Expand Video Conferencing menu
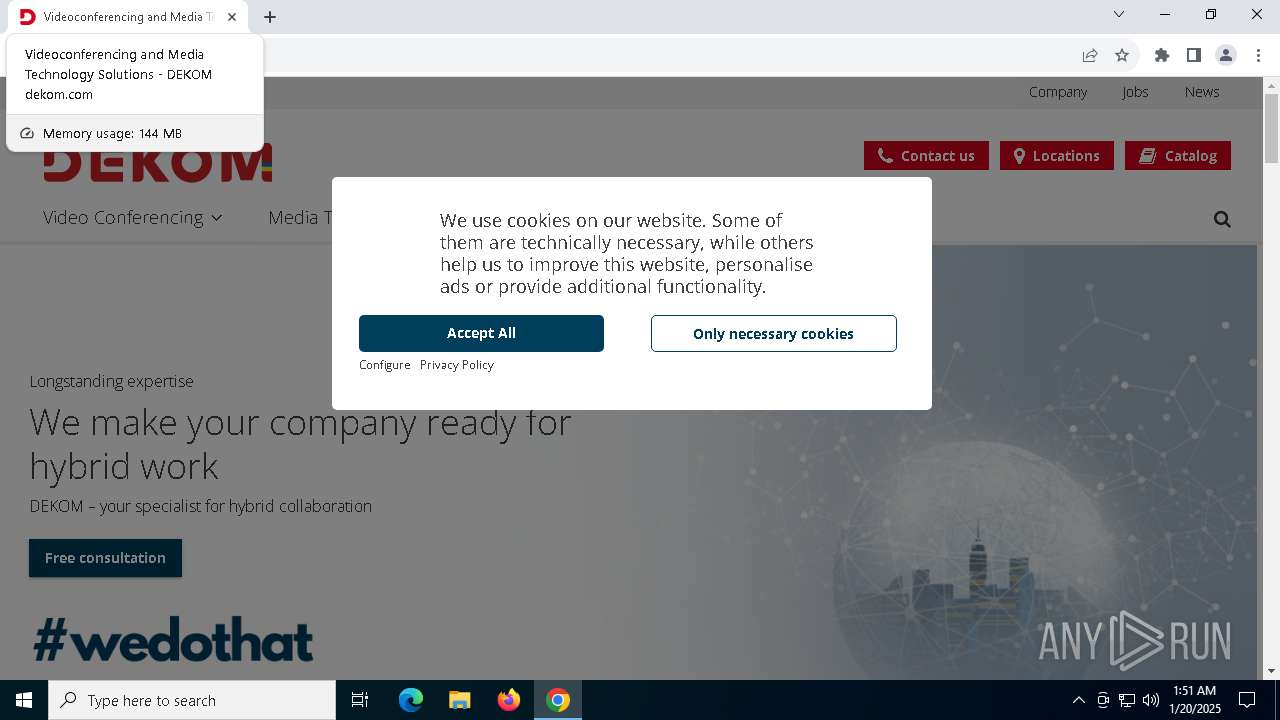This screenshot has width=1280, height=720. tap(132, 217)
